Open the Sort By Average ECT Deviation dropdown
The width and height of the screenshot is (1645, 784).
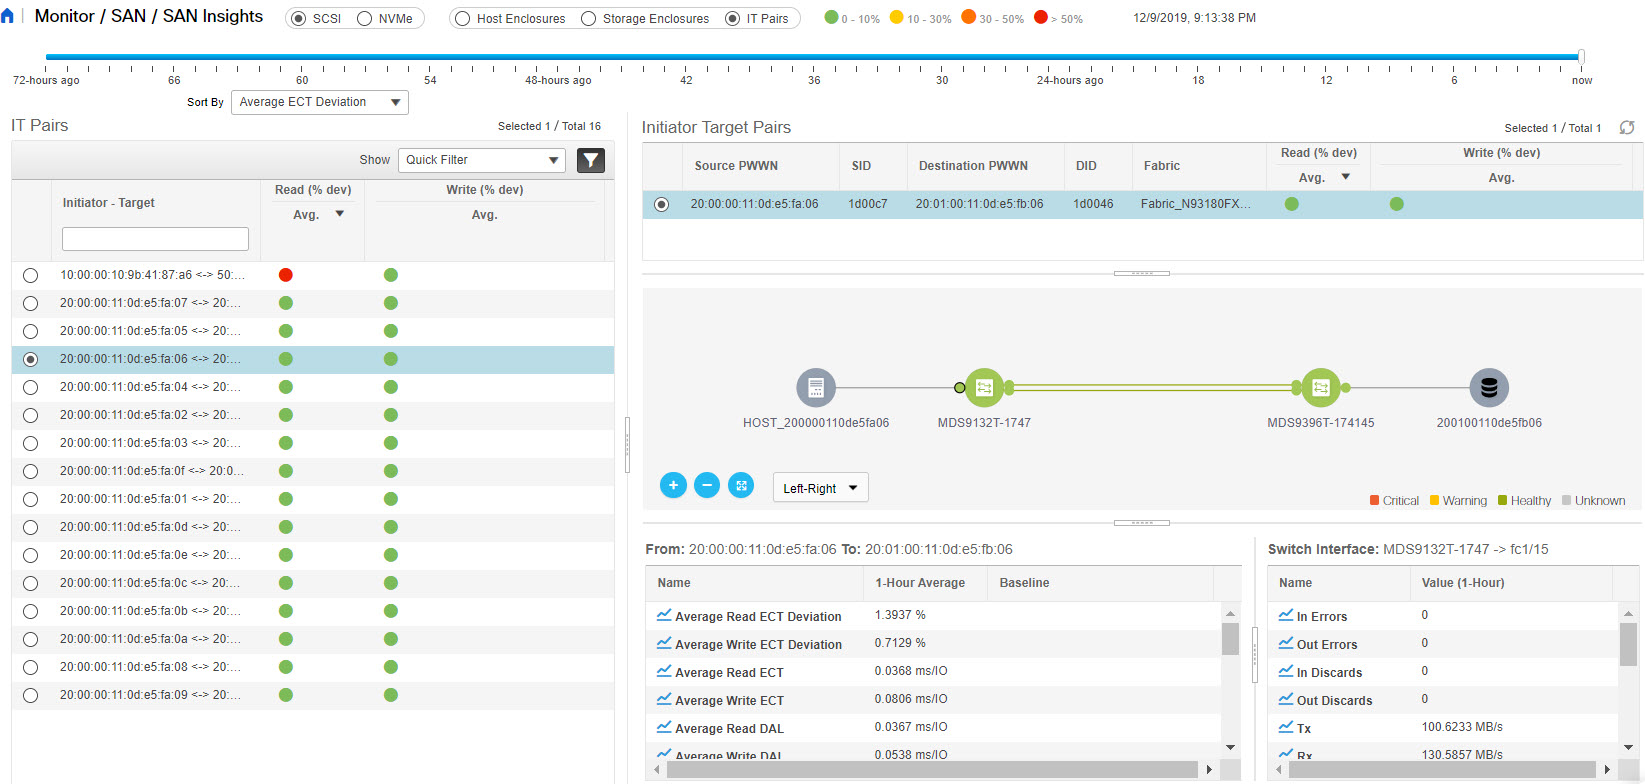(x=319, y=102)
